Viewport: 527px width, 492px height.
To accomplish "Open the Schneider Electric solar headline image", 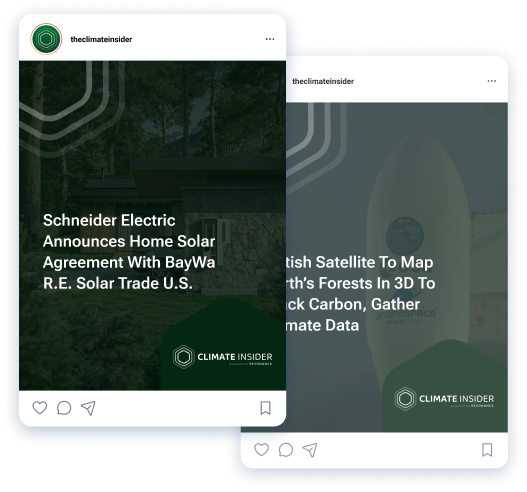I will click(153, 226).
